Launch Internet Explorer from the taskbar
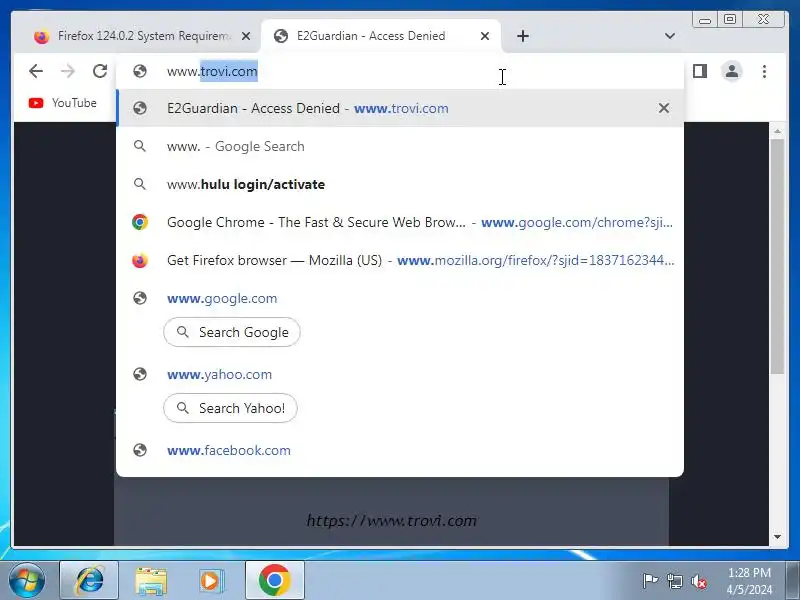This screenshot has width=800, height=600. coord(89,580)
